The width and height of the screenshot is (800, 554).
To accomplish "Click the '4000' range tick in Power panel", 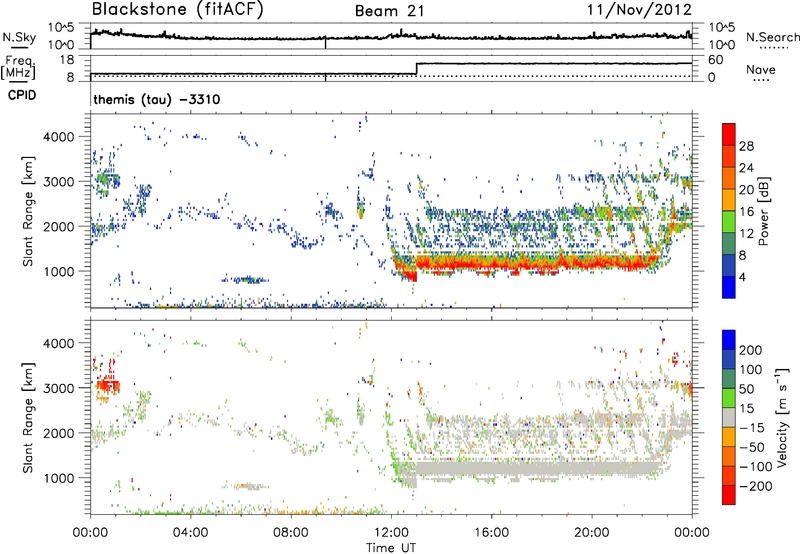I will (58, 137).
